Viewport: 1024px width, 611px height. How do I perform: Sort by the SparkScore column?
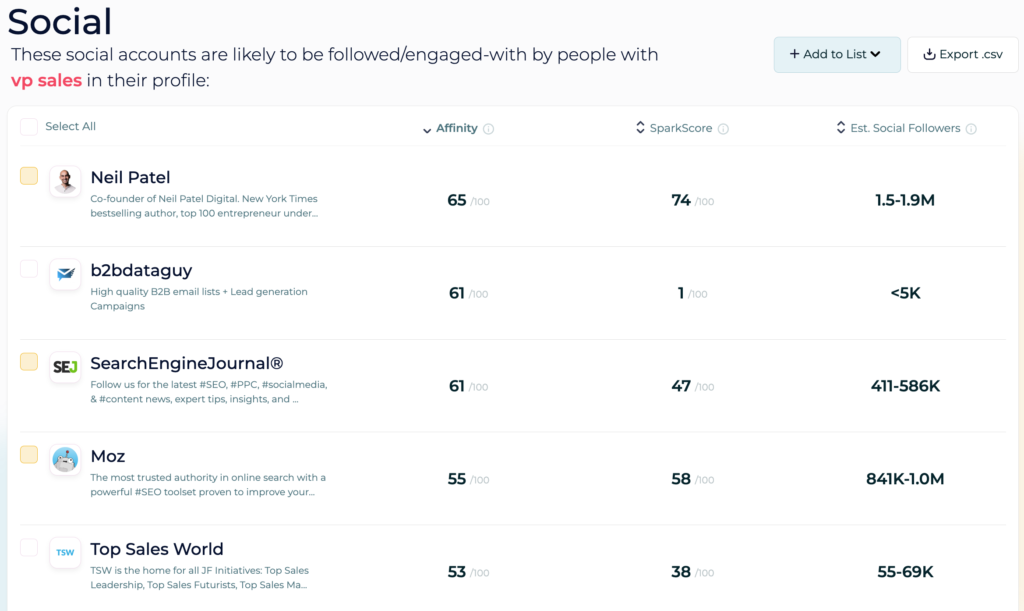click(674, 128)
